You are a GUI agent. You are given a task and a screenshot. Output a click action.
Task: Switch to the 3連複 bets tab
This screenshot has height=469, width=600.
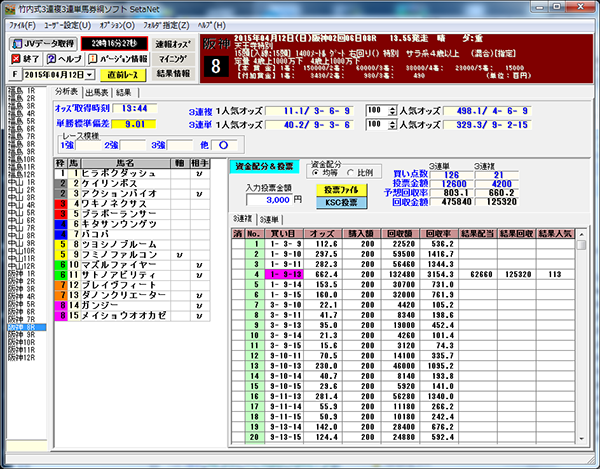pyautogui.click(x=243, y=219)
